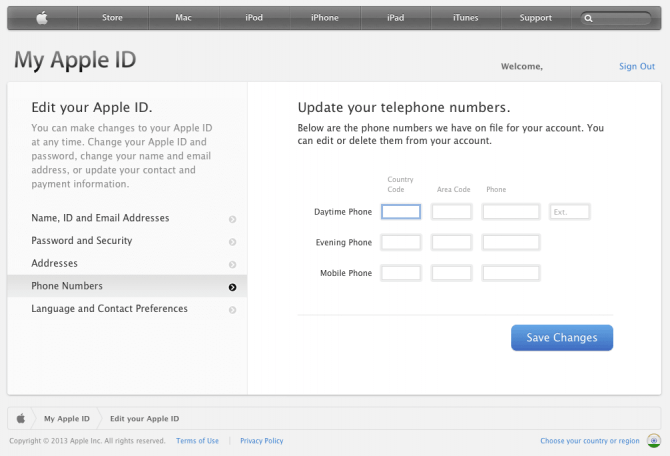The height and width of the screenshot is (456, 670).
Task: Go to the iPhone section
Action: (325, 18)
